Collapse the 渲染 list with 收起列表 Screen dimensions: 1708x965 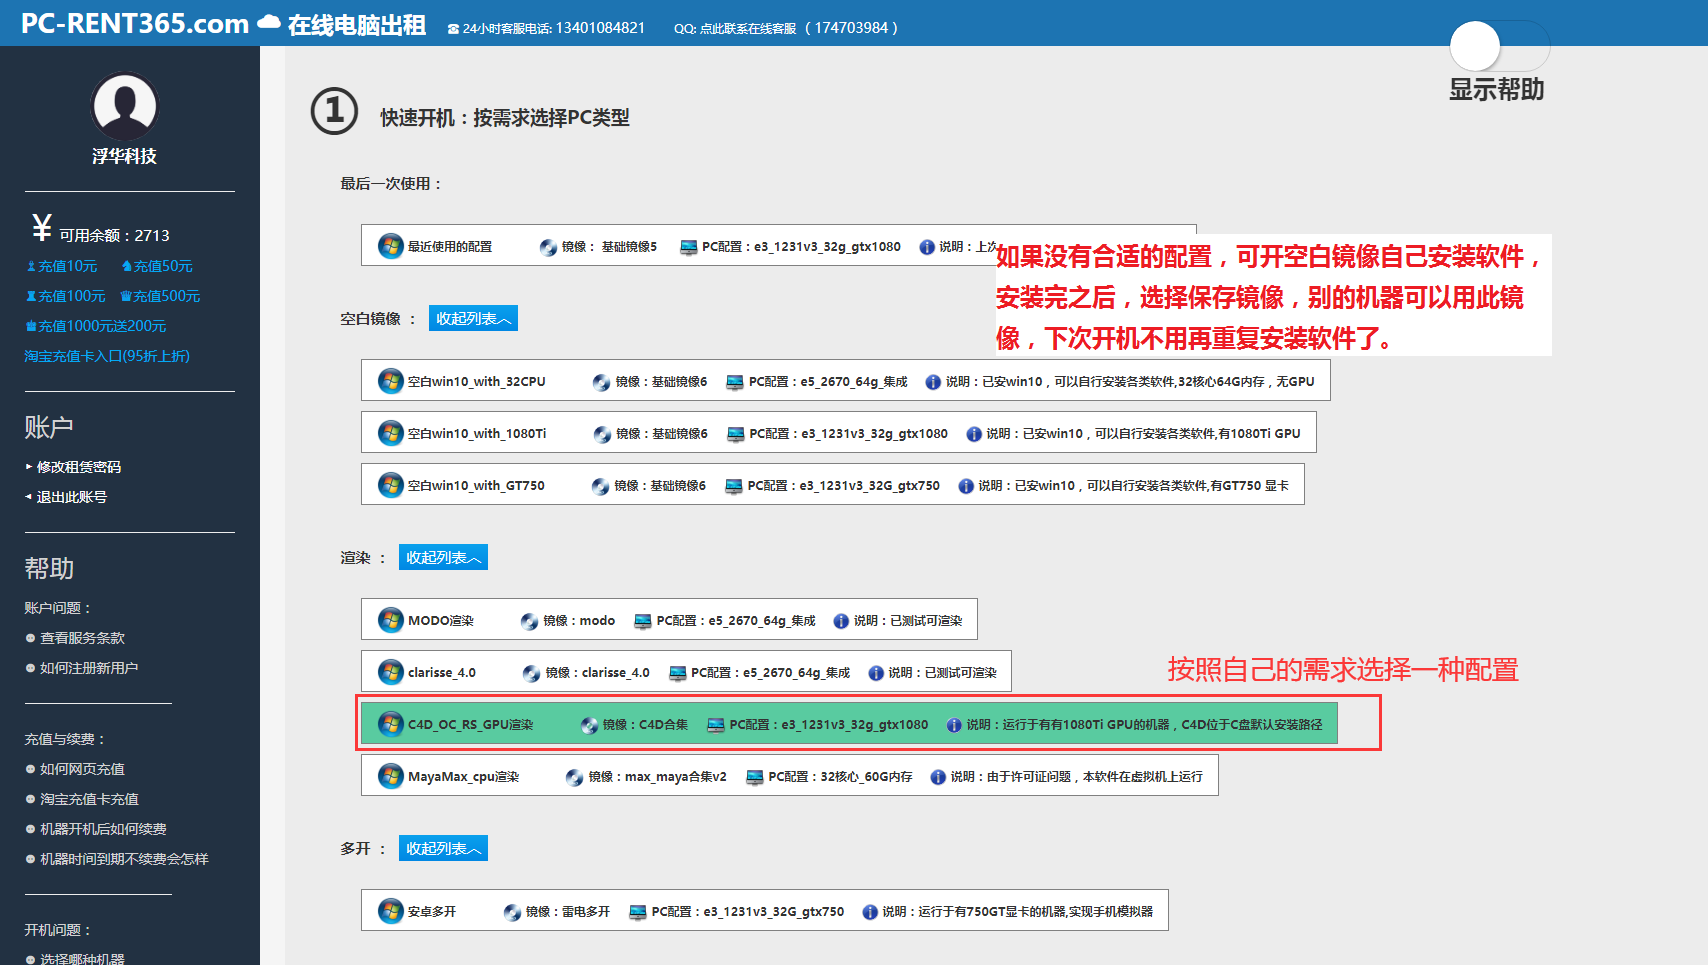tap(443, 557)
